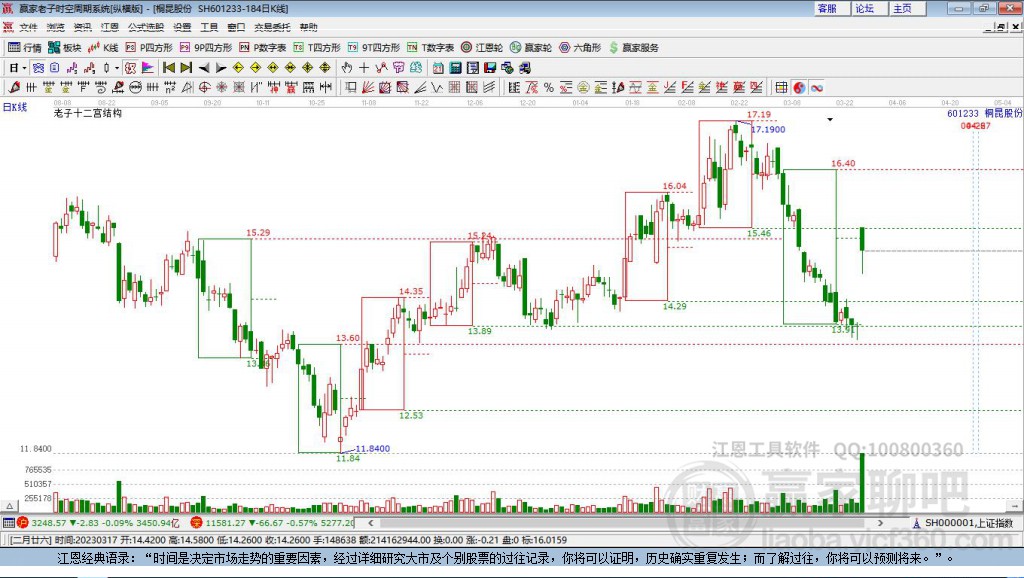This screenshot has width=1024, height=578.
Task: Click the 日K线 label
Action: click(x=15, y=107)
